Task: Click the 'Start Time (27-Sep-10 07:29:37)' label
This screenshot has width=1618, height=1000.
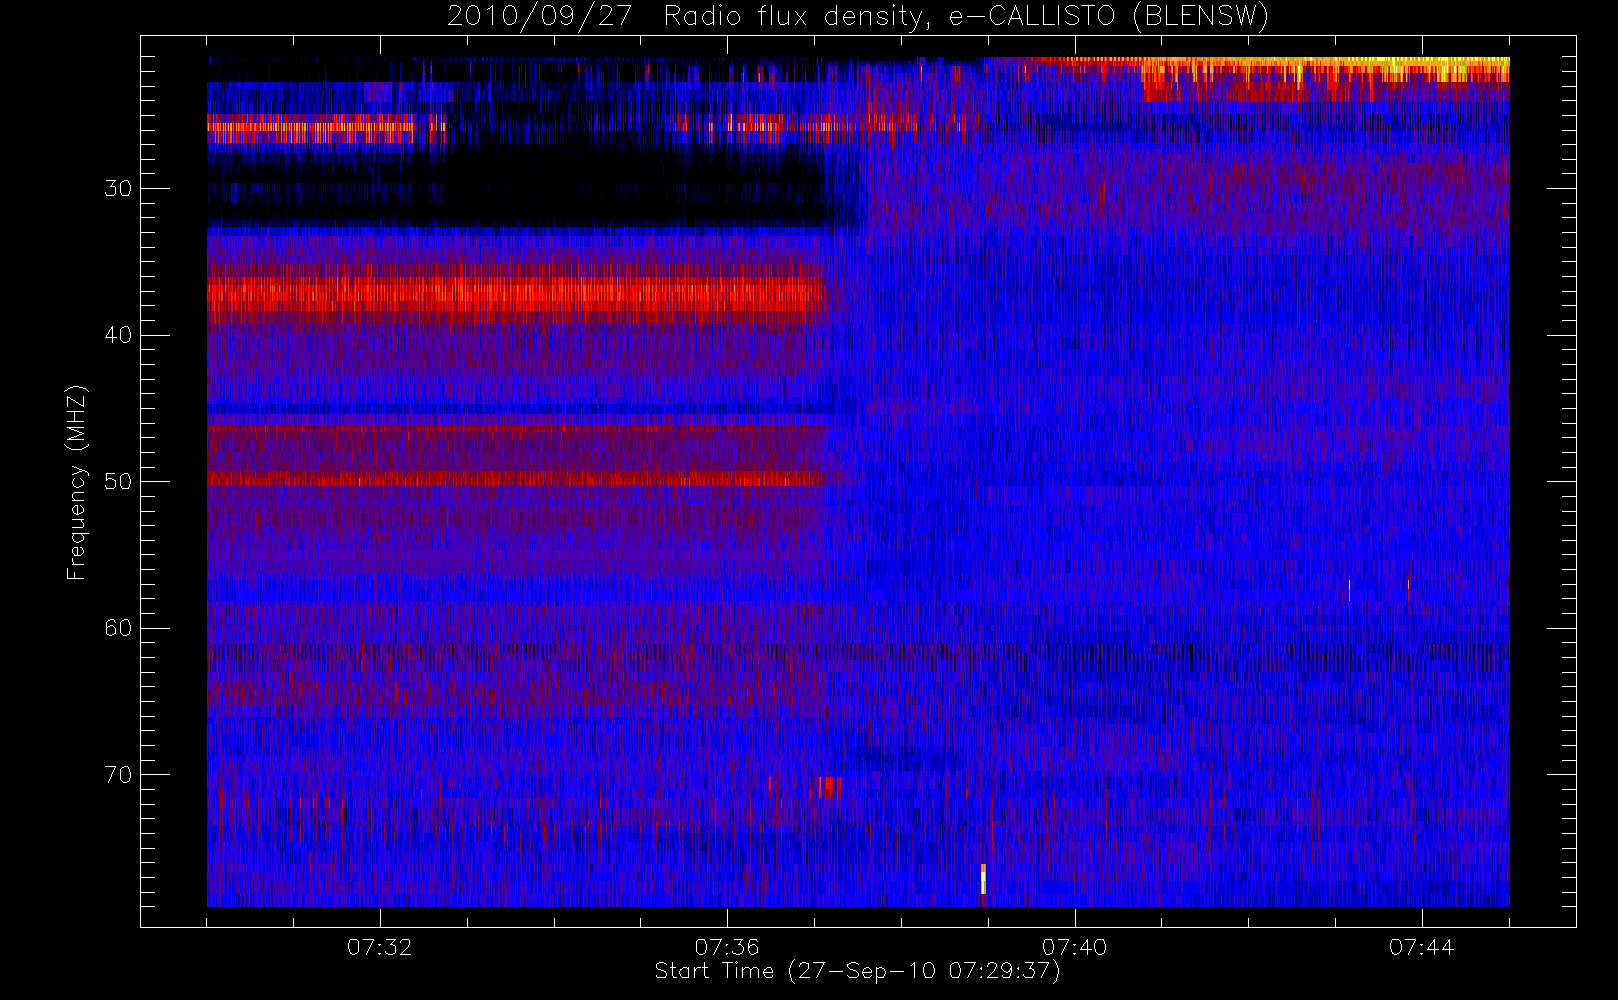Action: 857,971
